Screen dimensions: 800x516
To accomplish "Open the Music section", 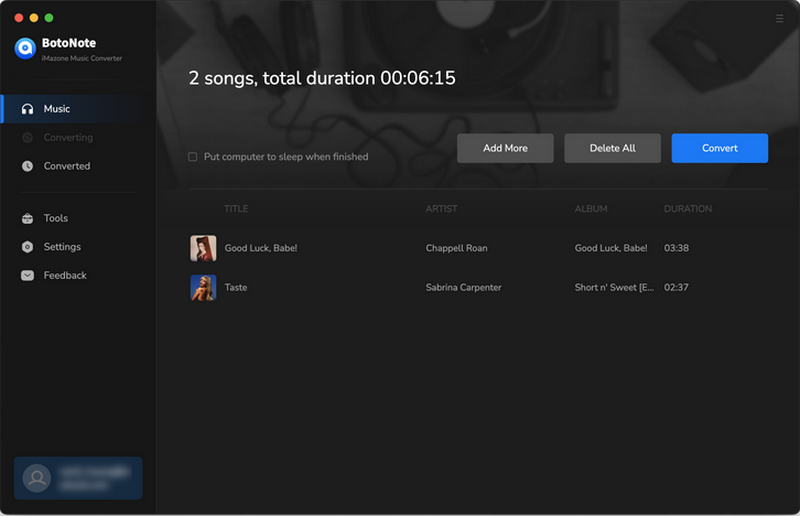I will (x=79, y=109).
